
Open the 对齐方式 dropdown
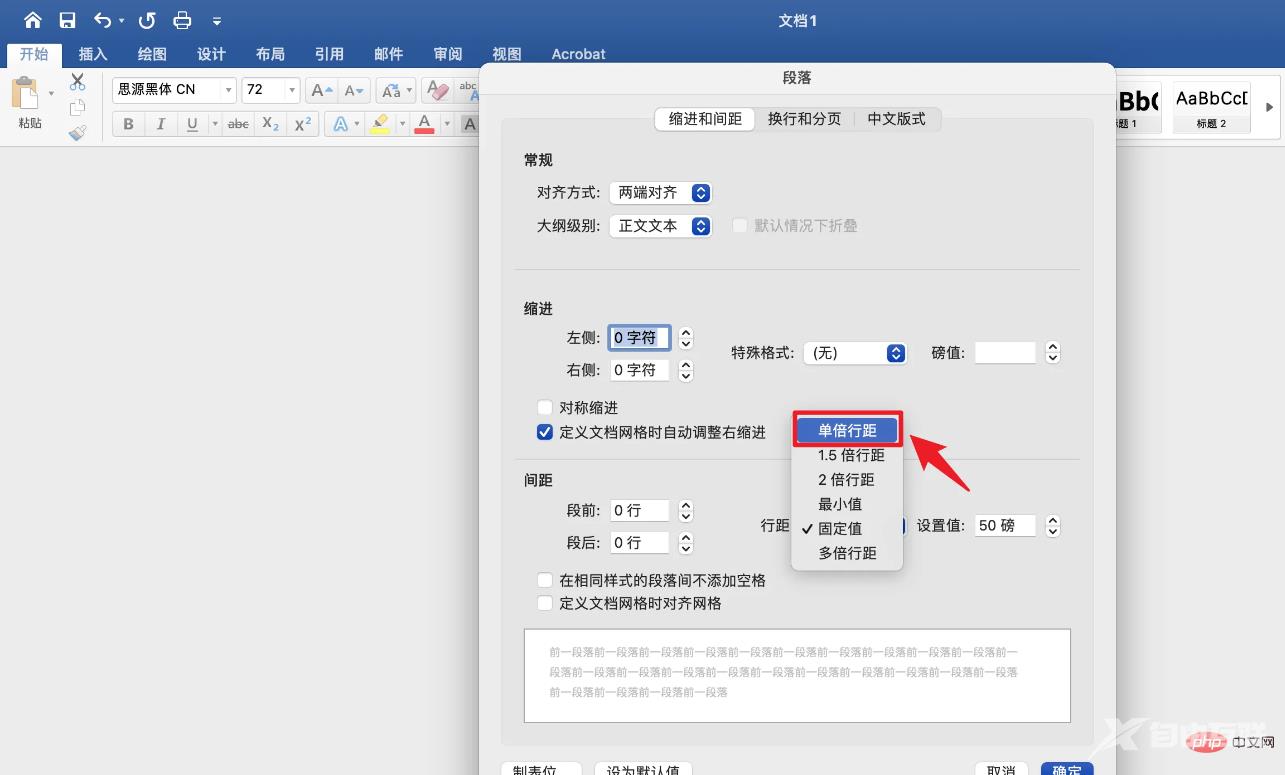[x=660, y=193]
